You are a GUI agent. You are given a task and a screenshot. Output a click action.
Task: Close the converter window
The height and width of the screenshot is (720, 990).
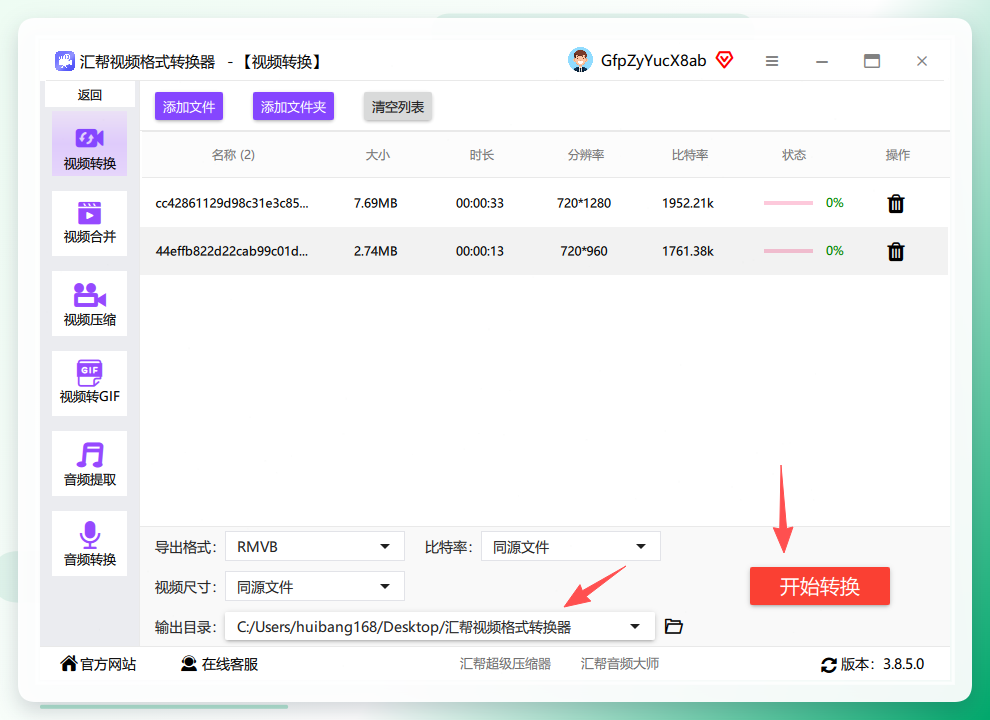pos(922,61)
